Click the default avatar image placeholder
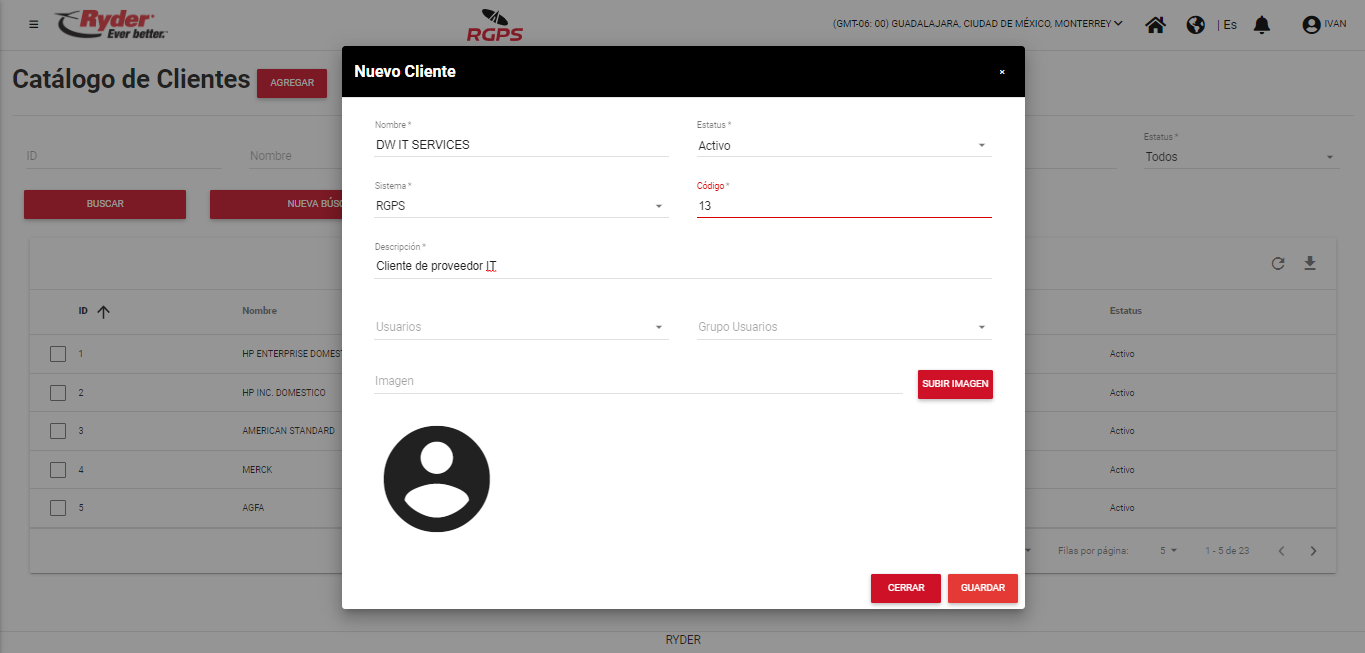Image resolution: width=1365 pixels, height=653 pixels. point(437,479)
